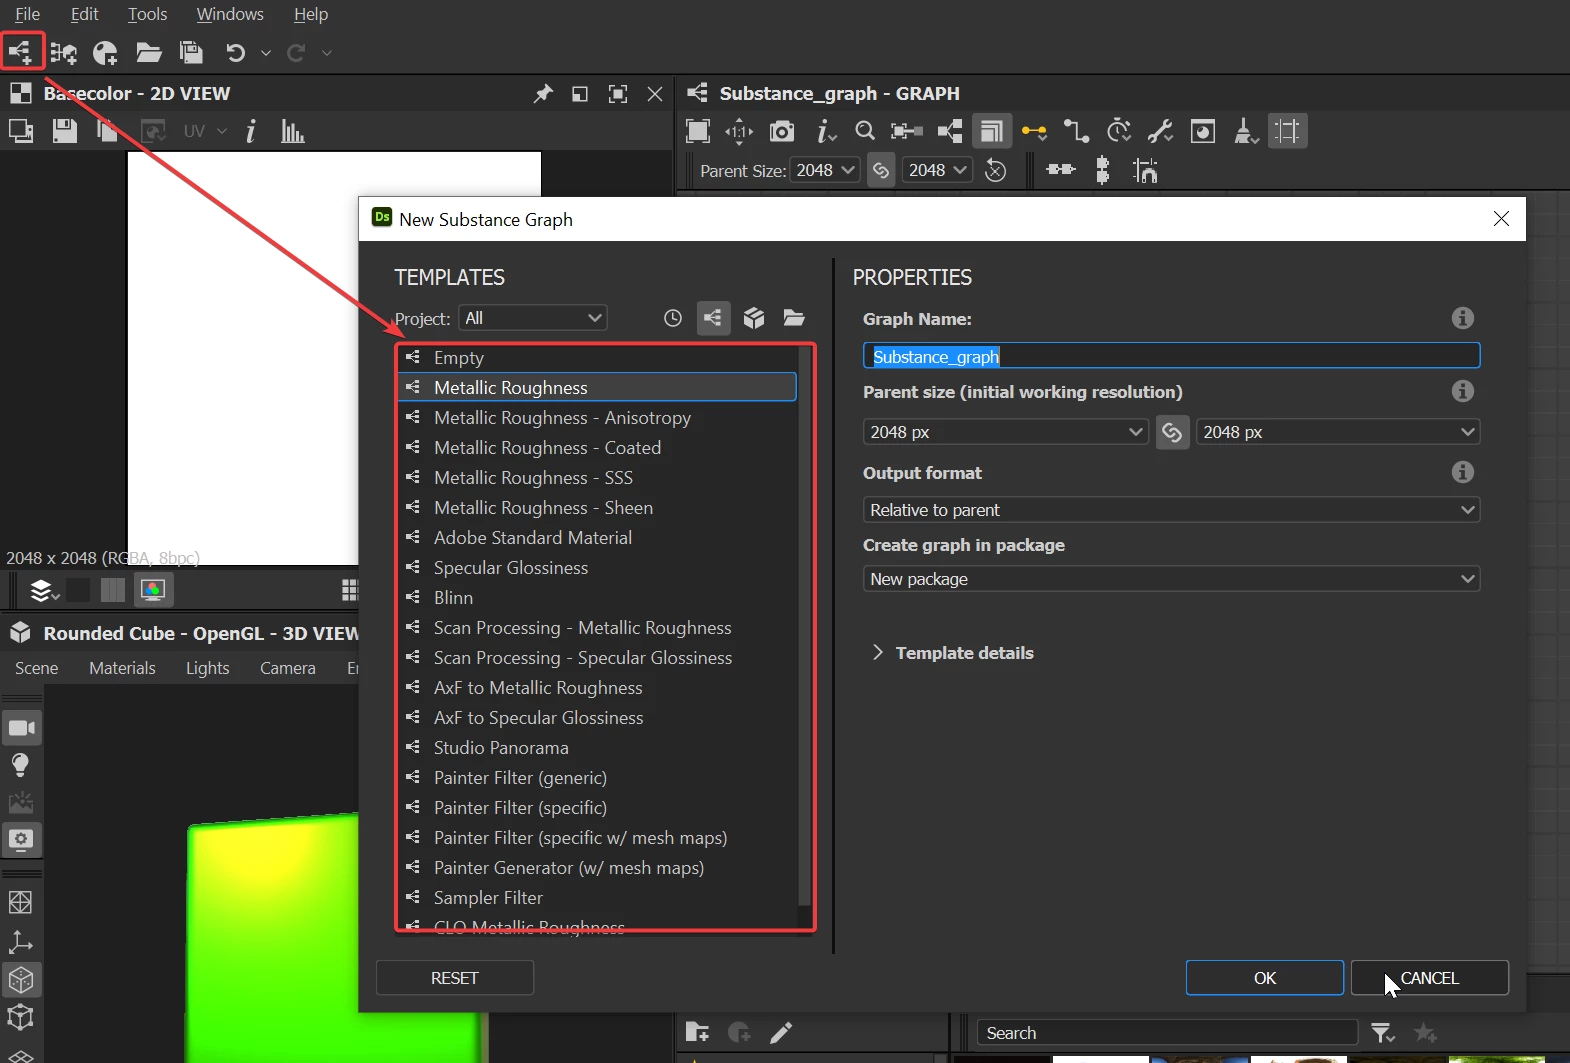
Task: Open the Tools menu
Action: 148,14
